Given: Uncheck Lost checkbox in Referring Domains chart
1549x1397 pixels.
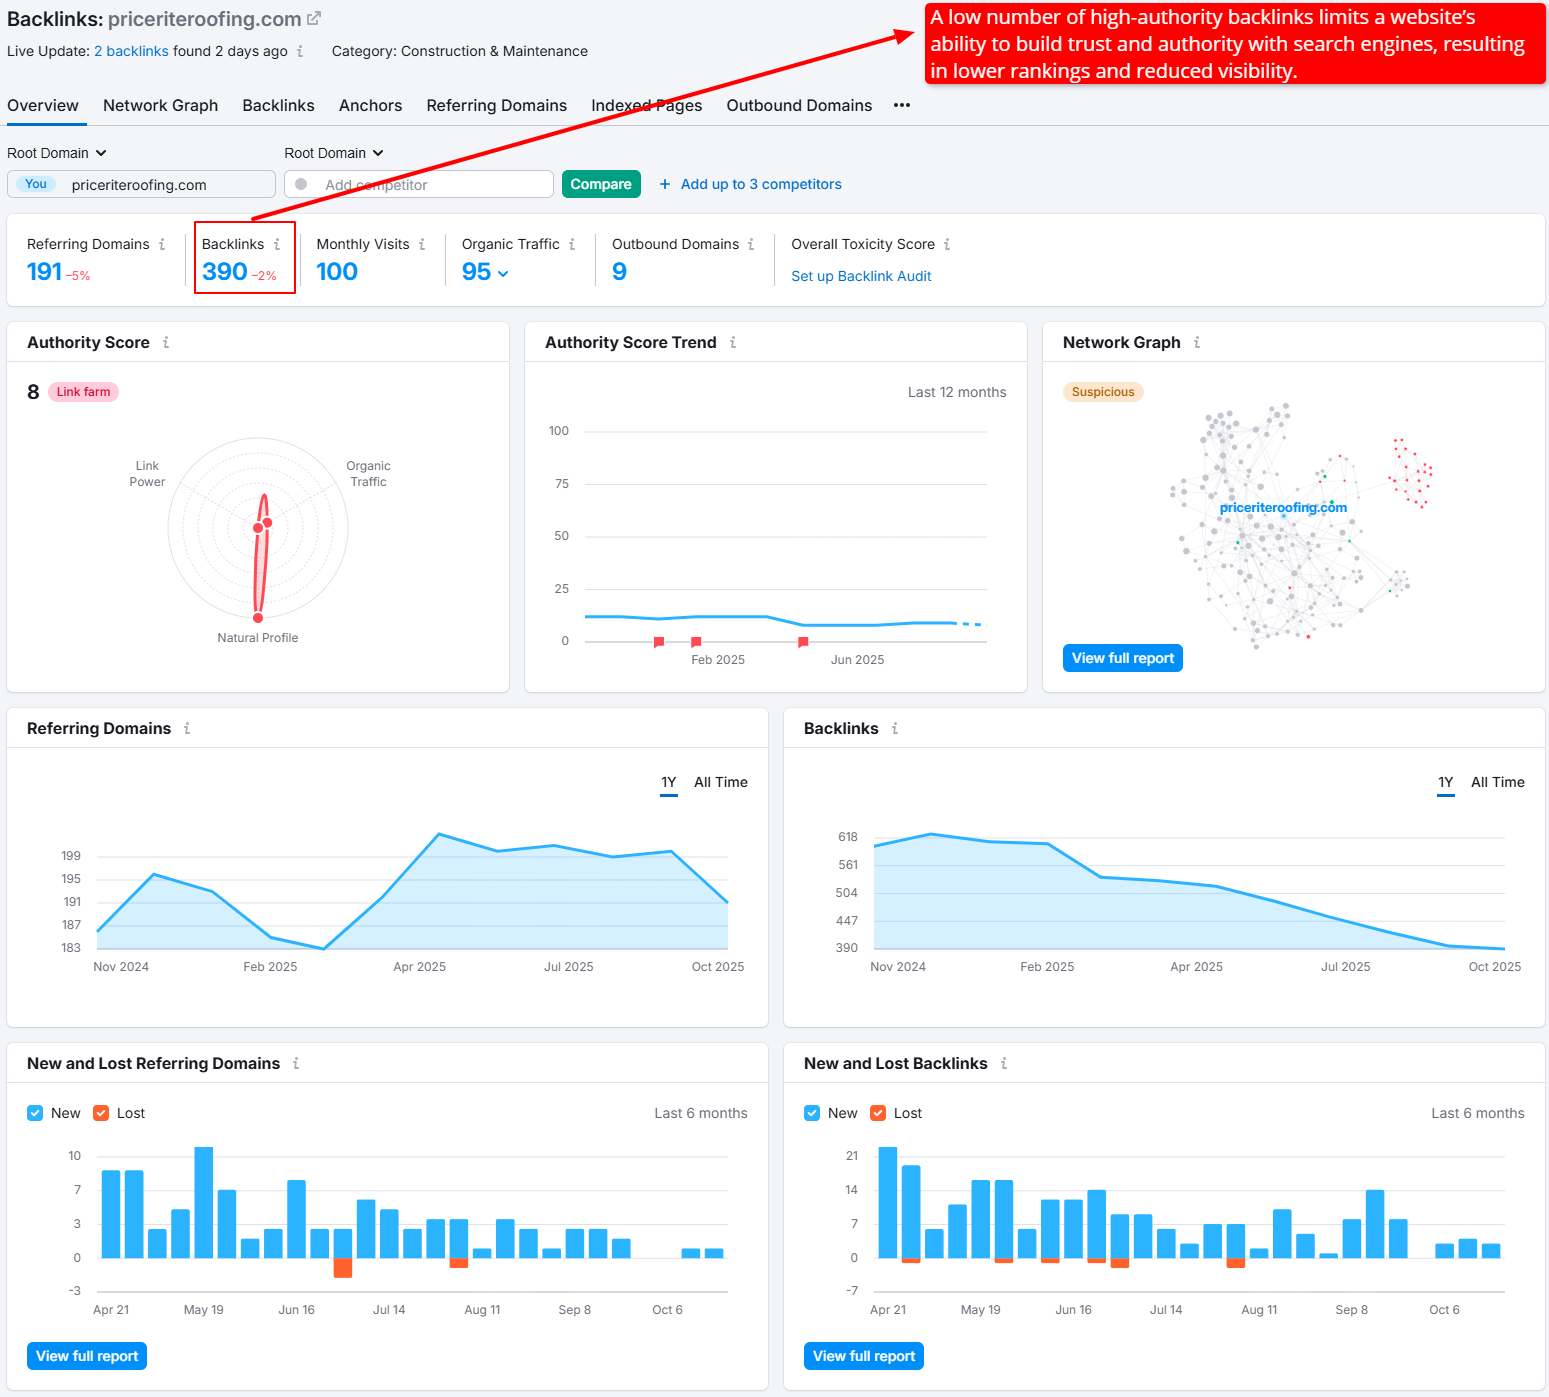Looking at the screenshot, I should click(x=101, y=1113).
